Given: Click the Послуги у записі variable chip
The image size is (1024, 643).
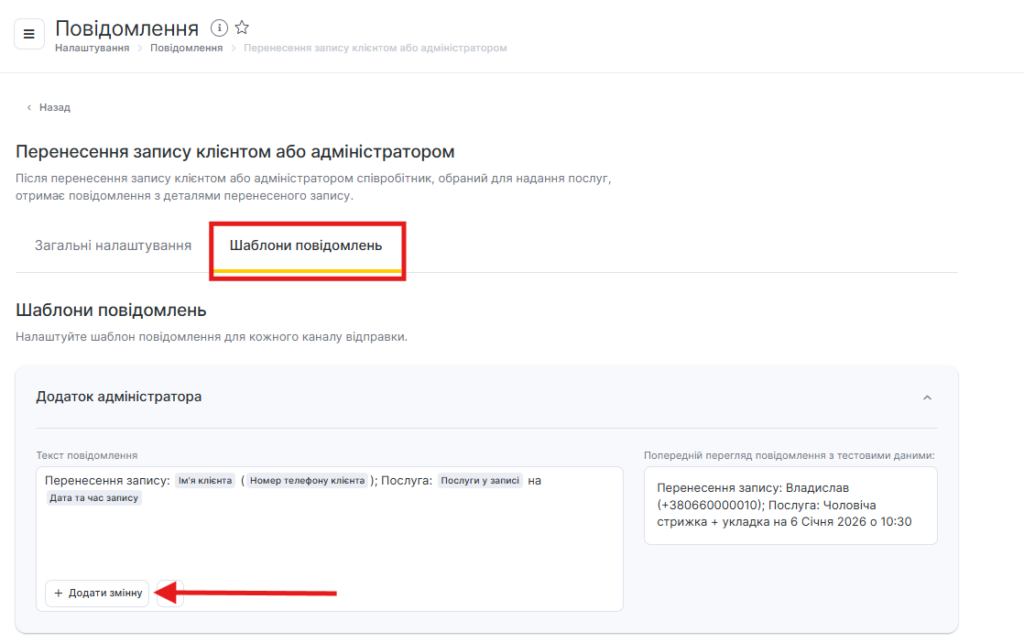Looking at the screenshot, I should pos(480,481).
